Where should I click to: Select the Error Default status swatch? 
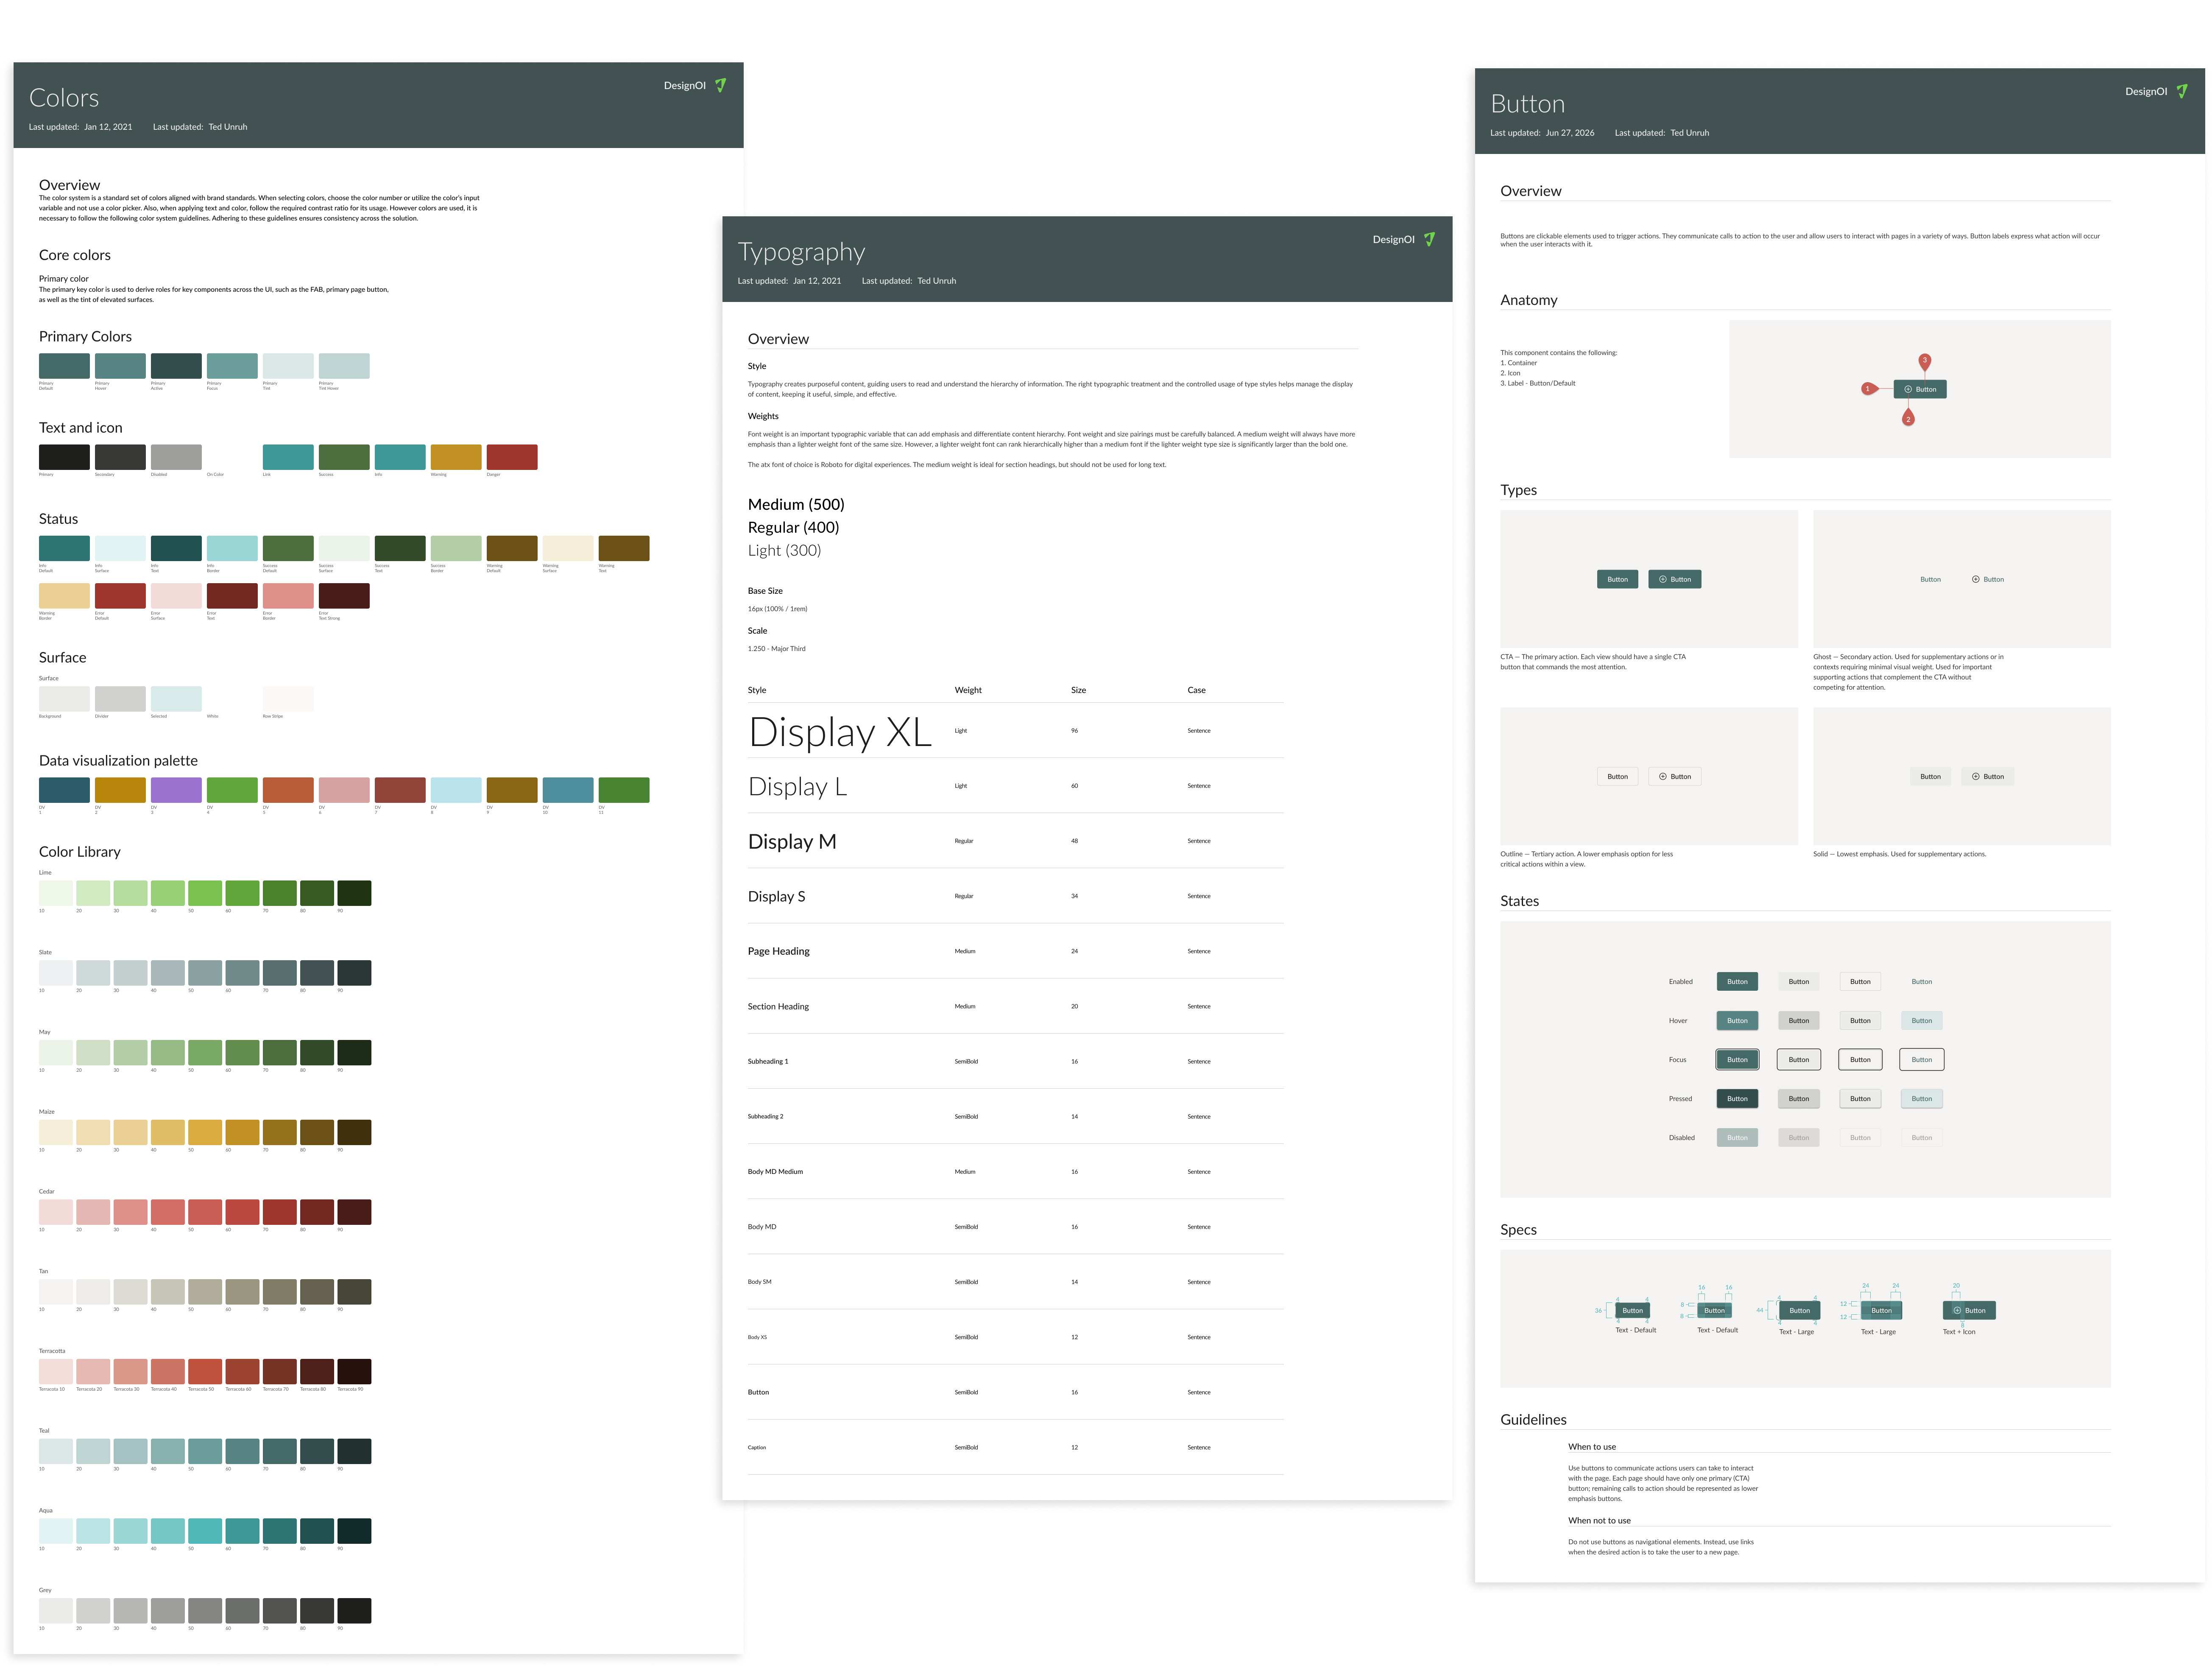pos(120,596)
